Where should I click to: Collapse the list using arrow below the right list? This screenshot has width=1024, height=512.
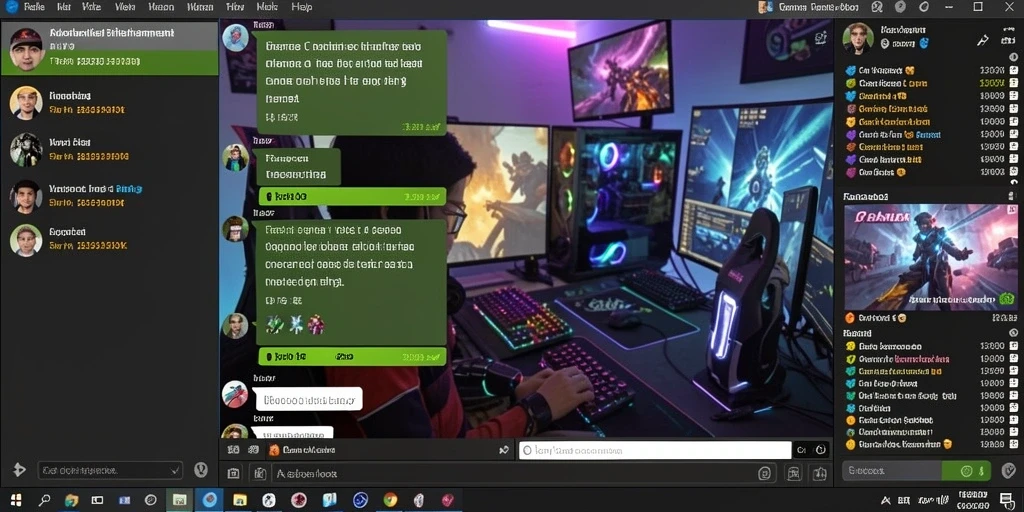(1014, 183)
